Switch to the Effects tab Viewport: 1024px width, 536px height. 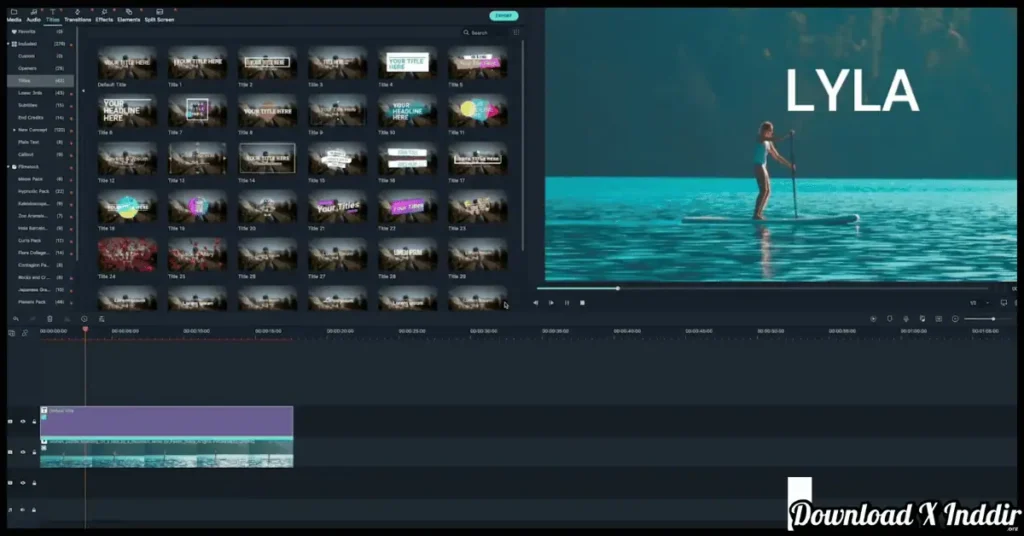point(104,16)
